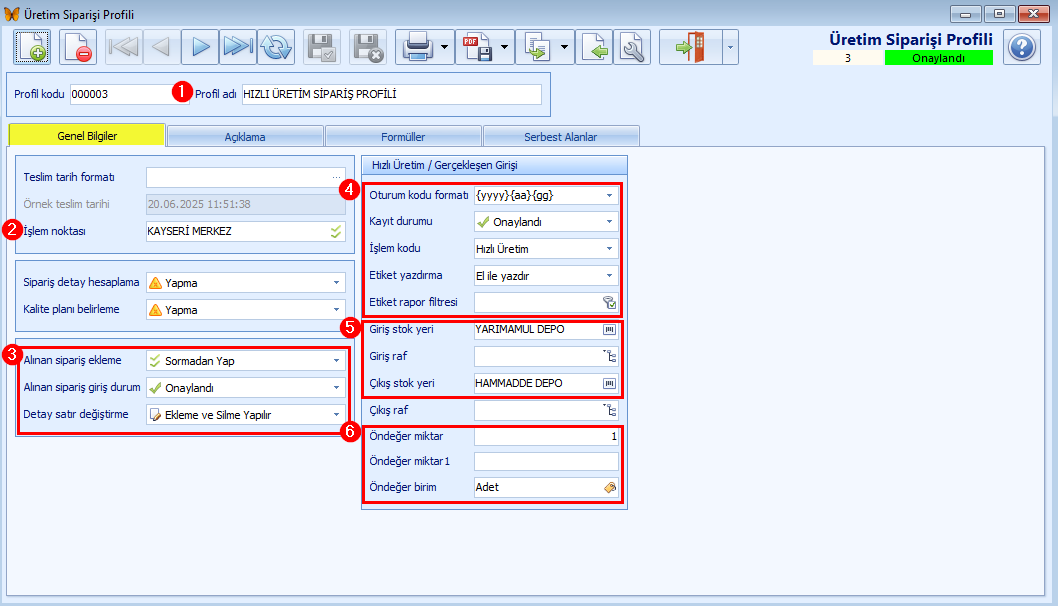1058x606 pixels.
Task: Exit the form using the door icon
Action: click(690, 47)
